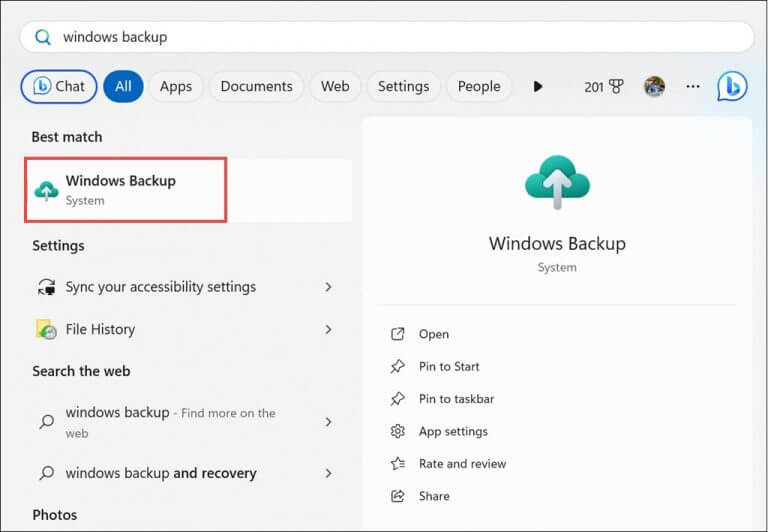768x532 pixels.
Task: Click the Open external-link icon
Action: [398, 334]
